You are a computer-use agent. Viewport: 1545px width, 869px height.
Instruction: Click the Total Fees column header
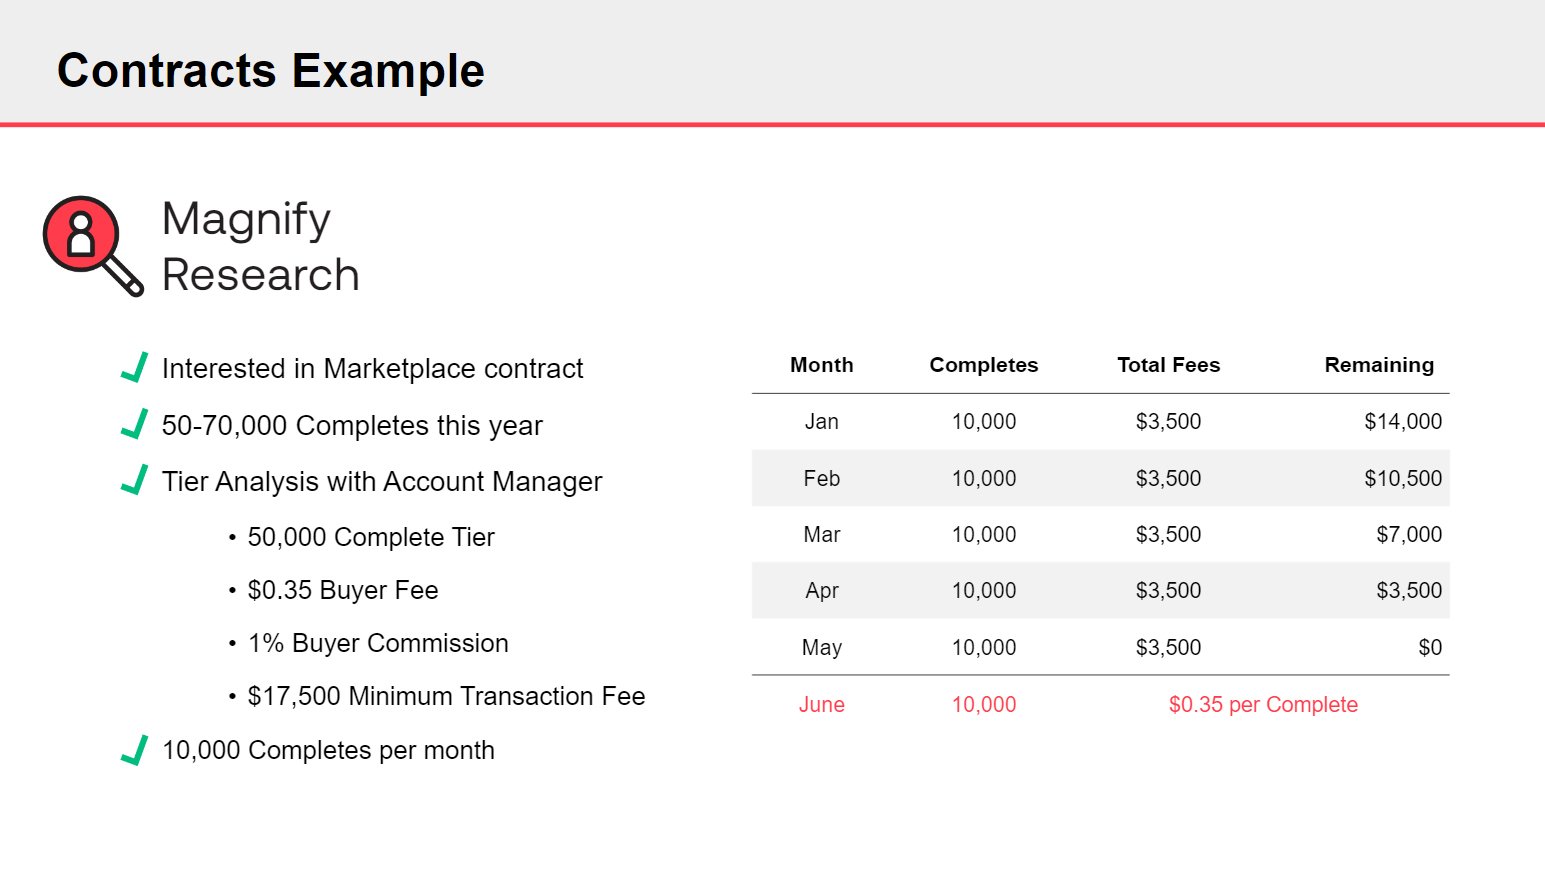(x=1168, y=365)
